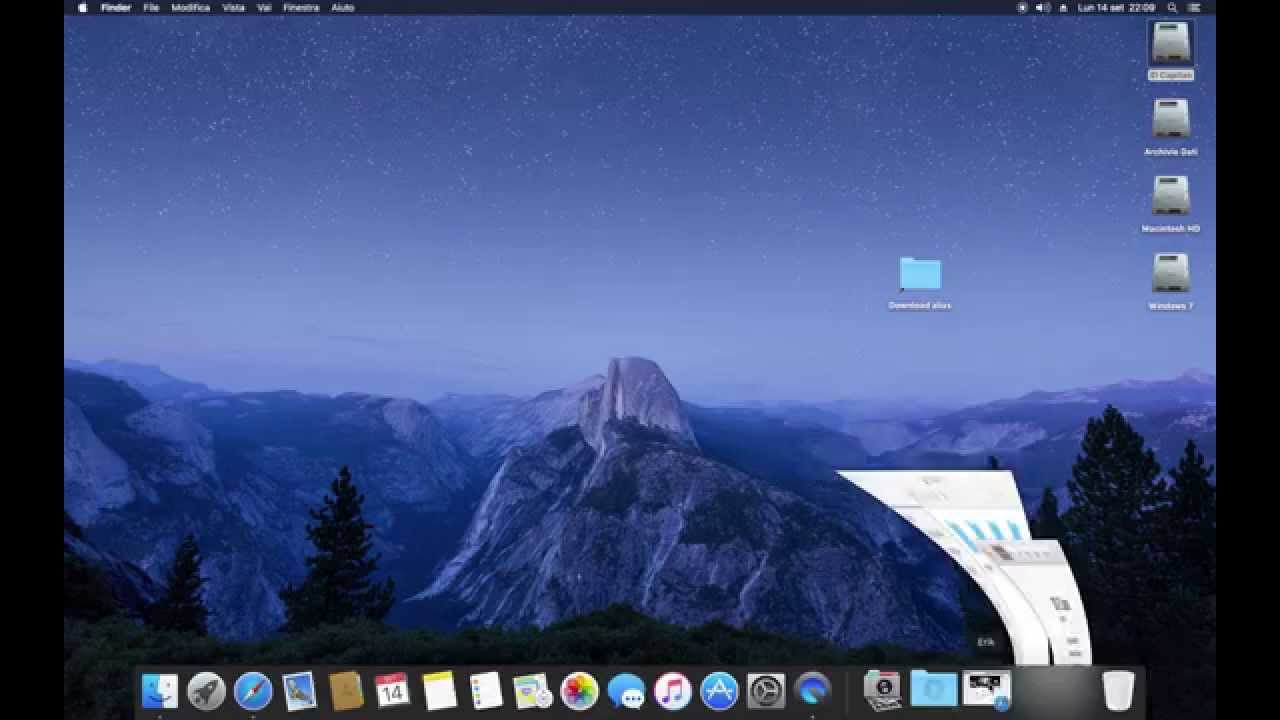Open Notification Center list icon
The image size is (1280, 720).
[x=1194, y=7]
